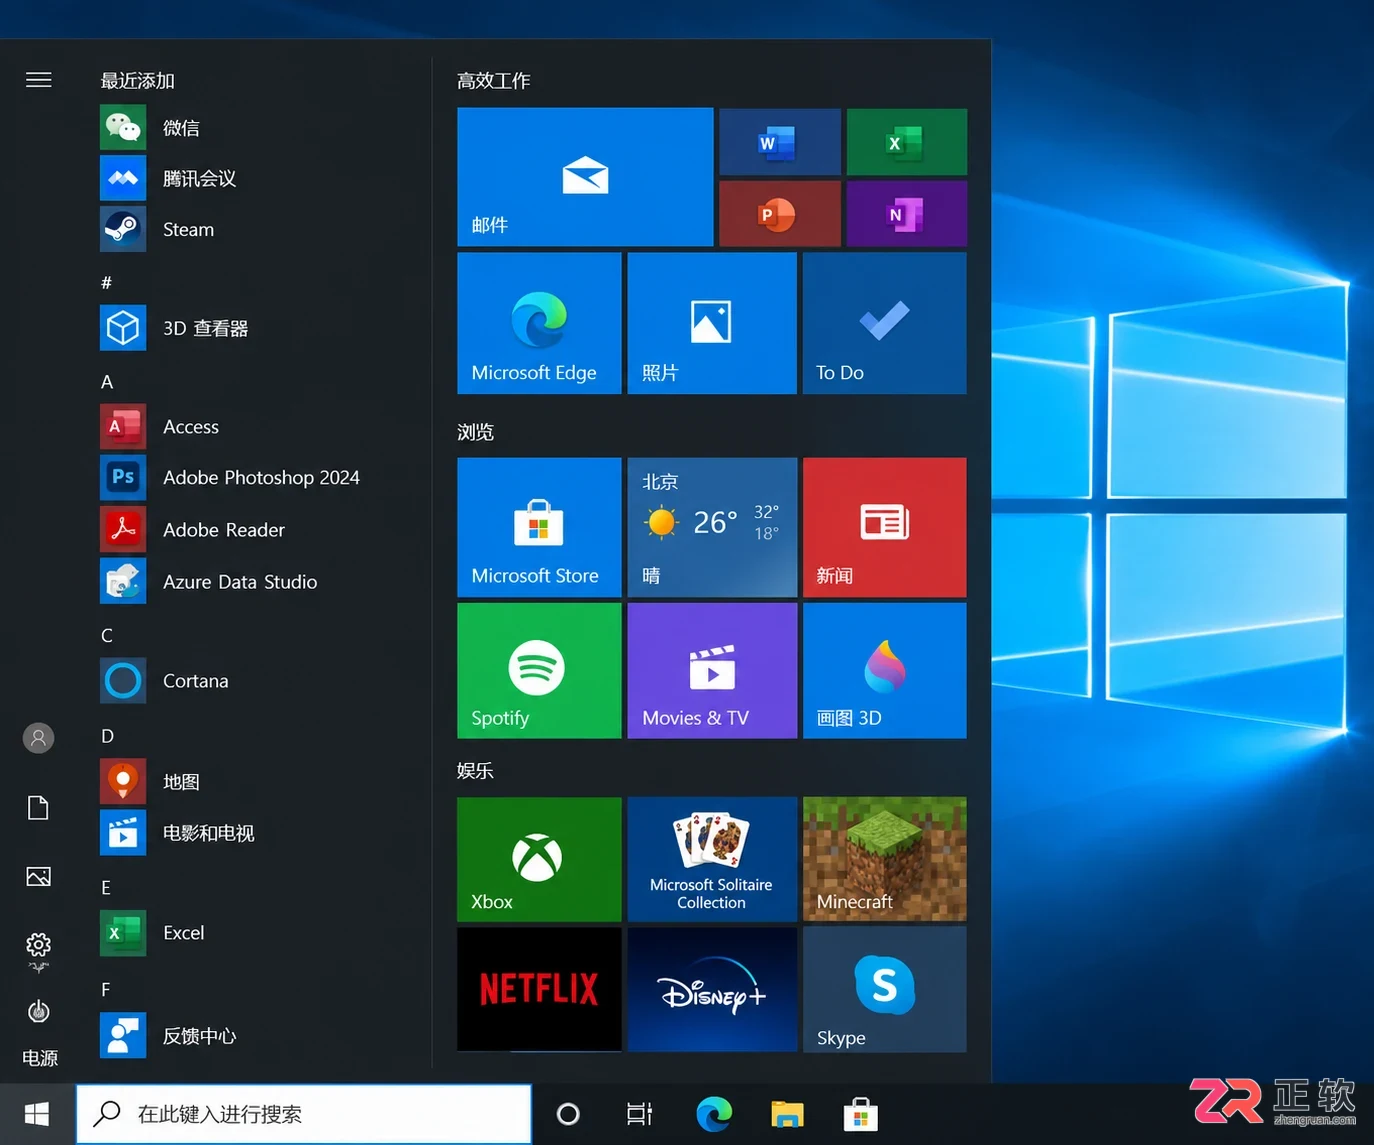Select the 高效工作 tile group title
This screenshot has height=1145, width=1374.
494,81
